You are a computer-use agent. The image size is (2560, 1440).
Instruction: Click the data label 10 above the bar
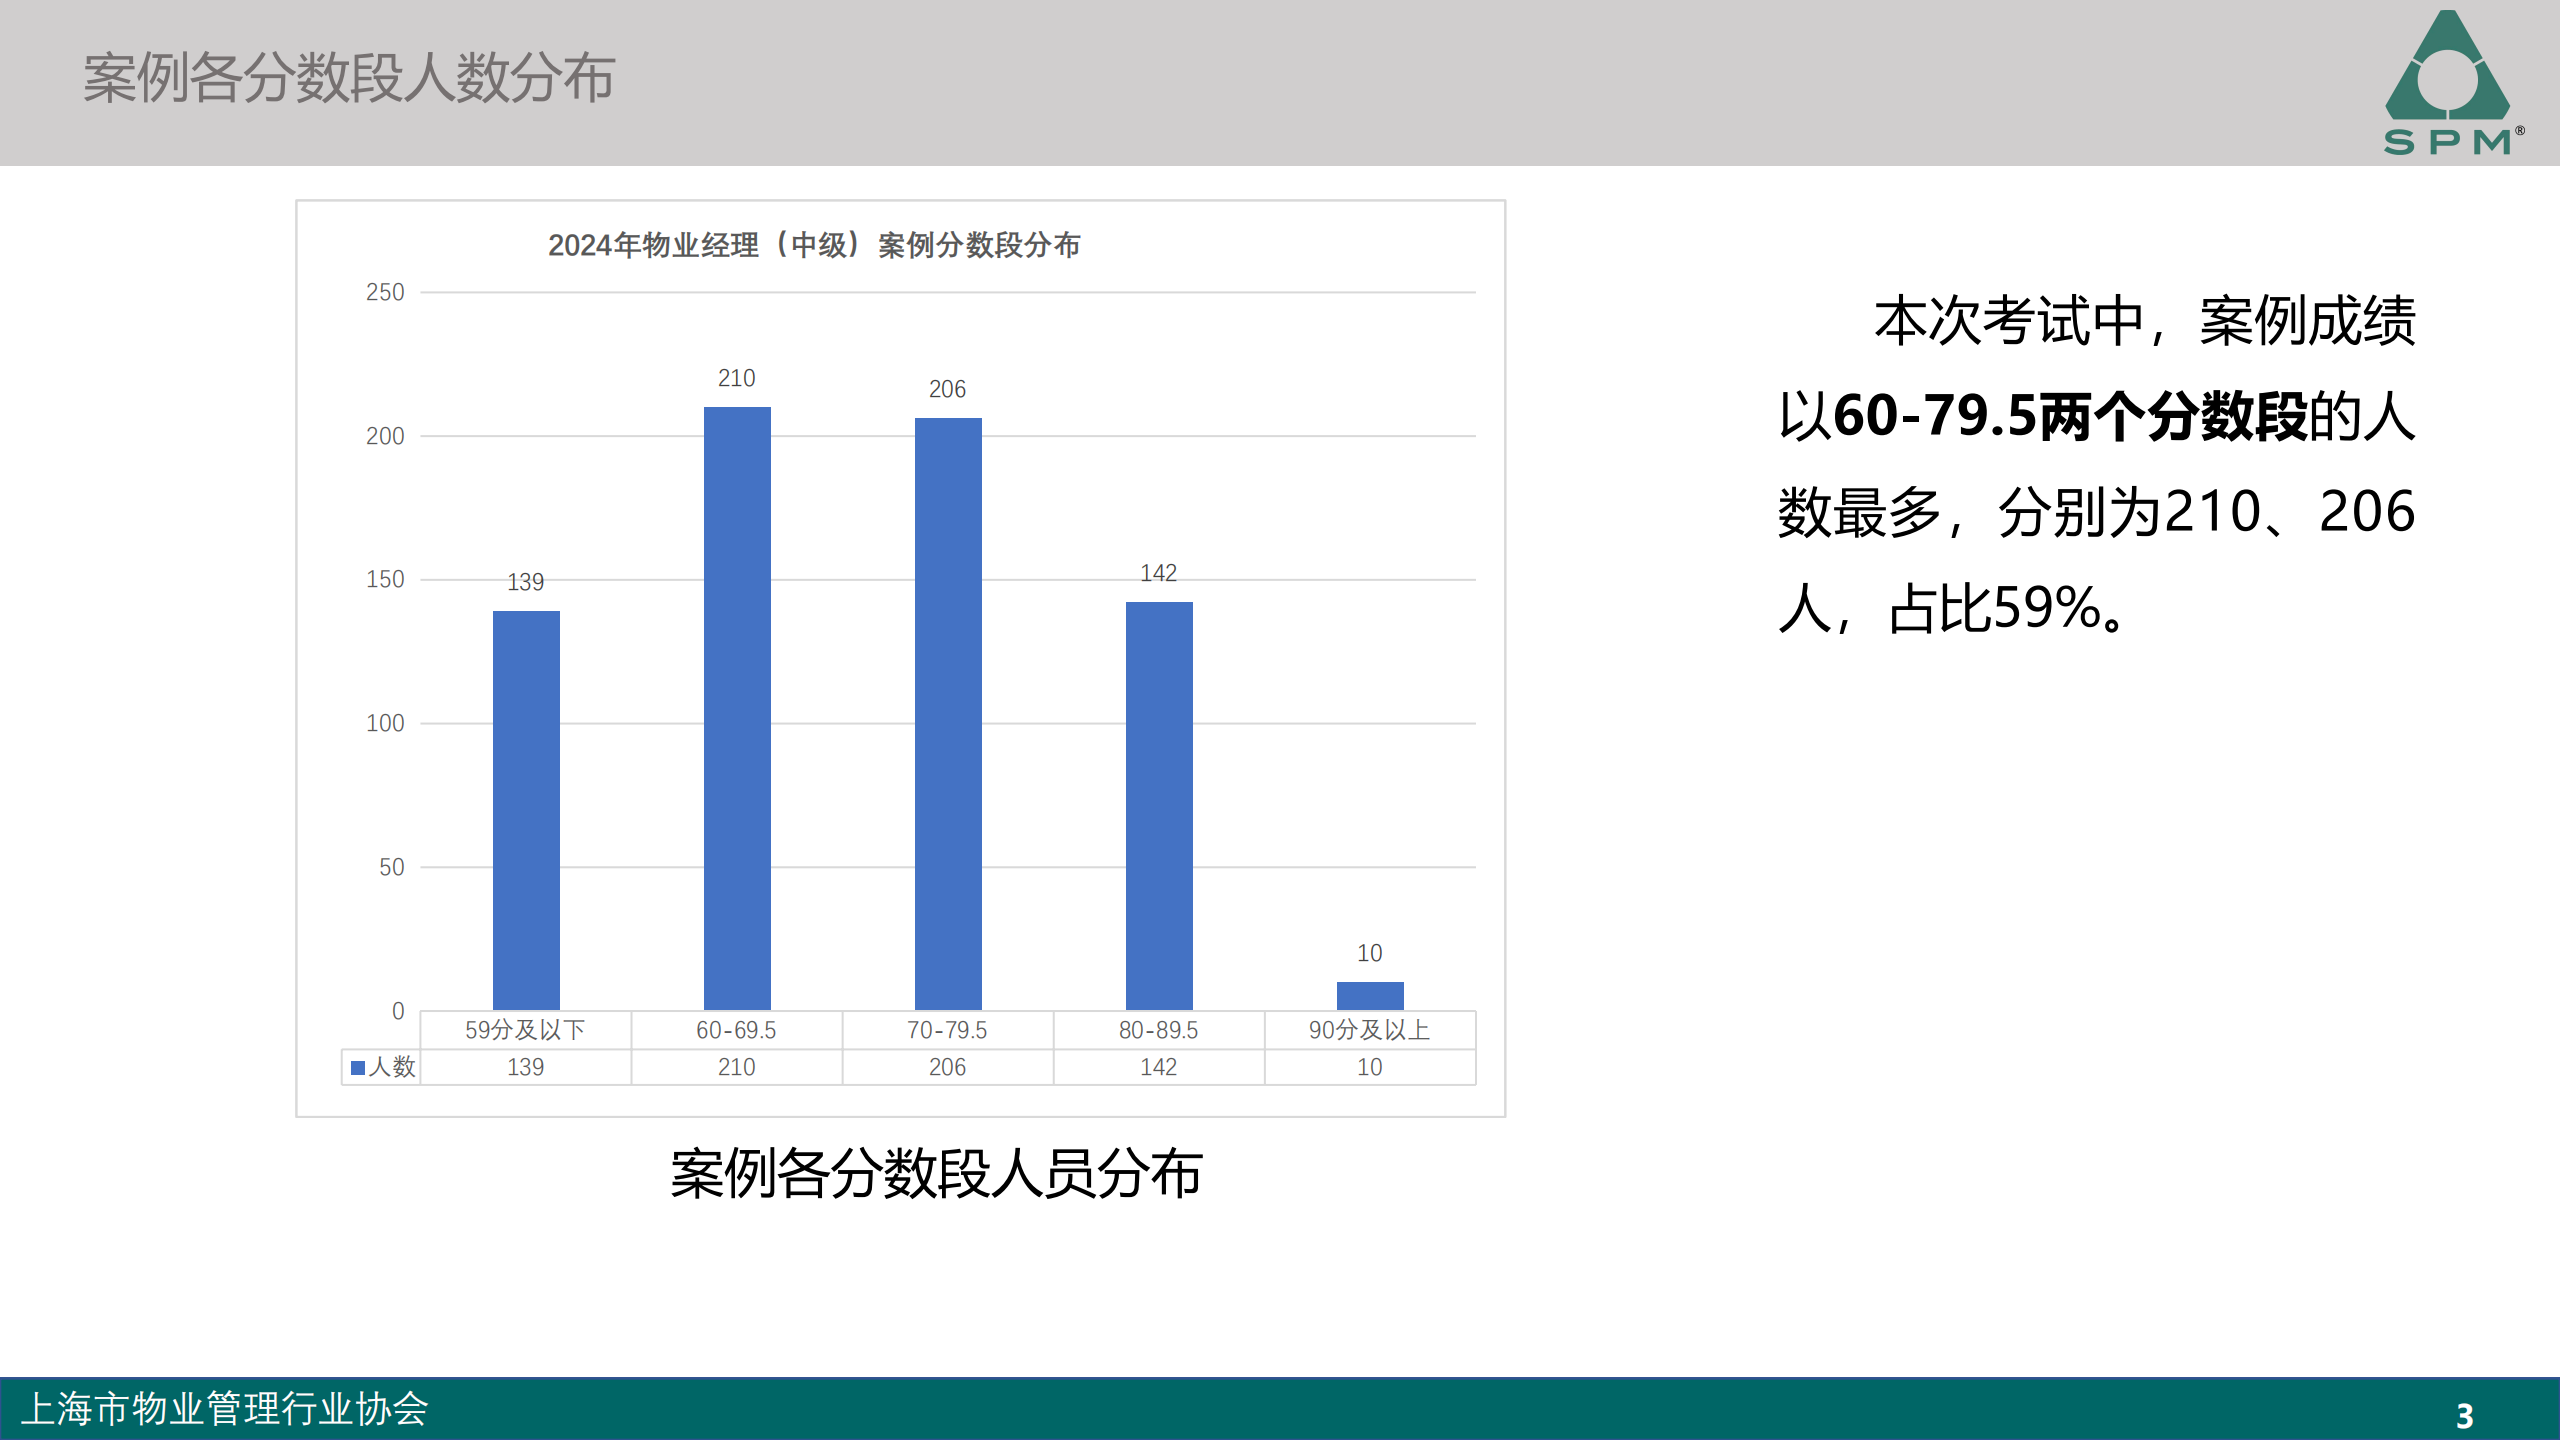point(1370,953)
